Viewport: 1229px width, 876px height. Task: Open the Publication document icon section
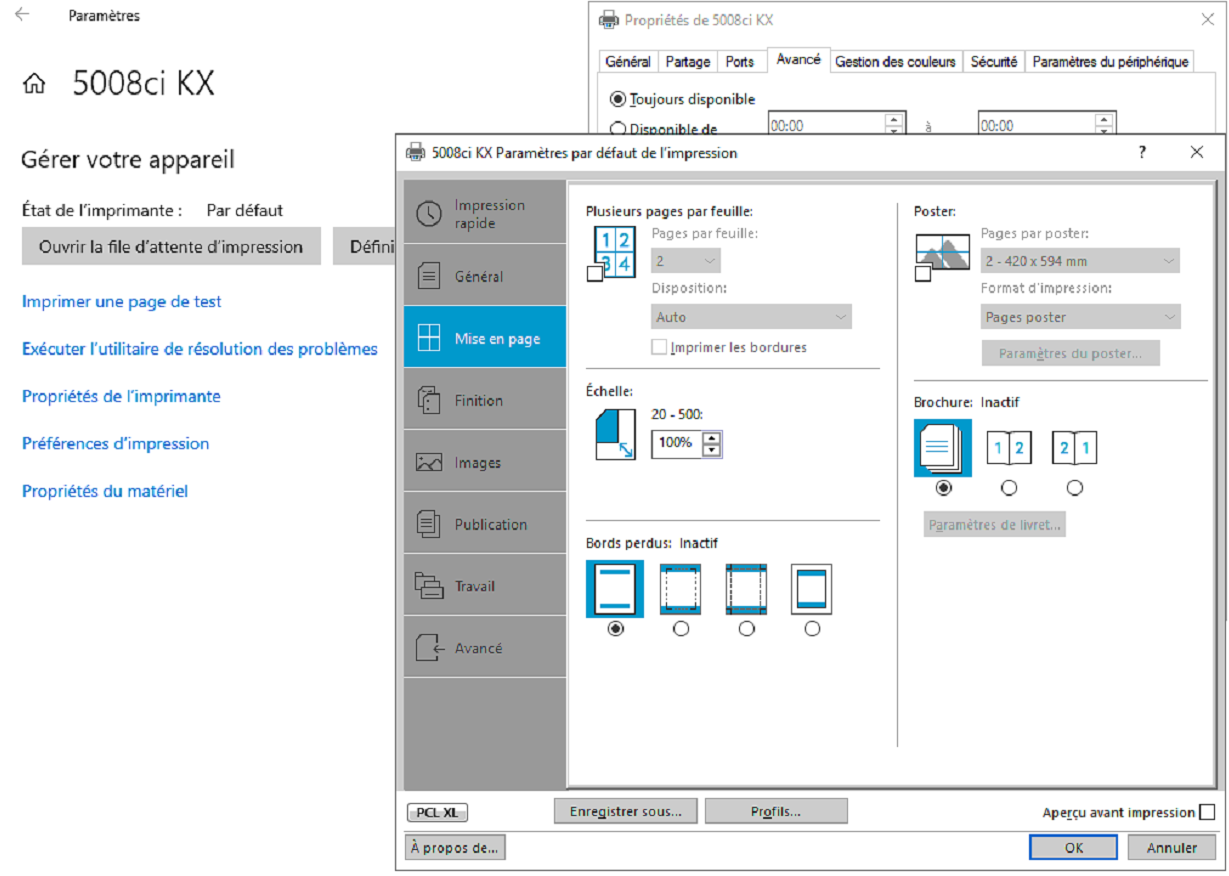point(428,524)
